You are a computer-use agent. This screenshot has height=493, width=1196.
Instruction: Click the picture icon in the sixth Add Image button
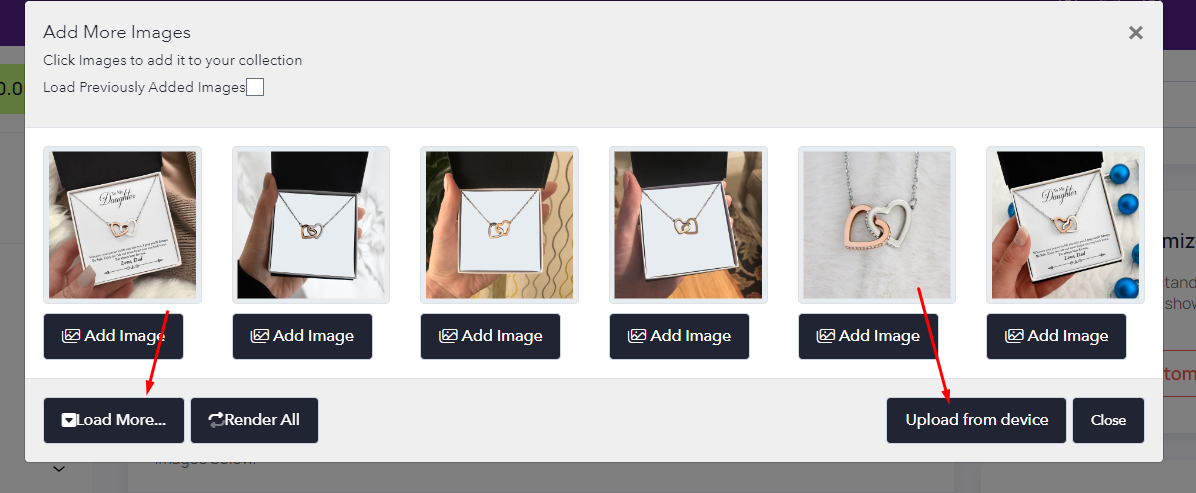[1014, 336]
